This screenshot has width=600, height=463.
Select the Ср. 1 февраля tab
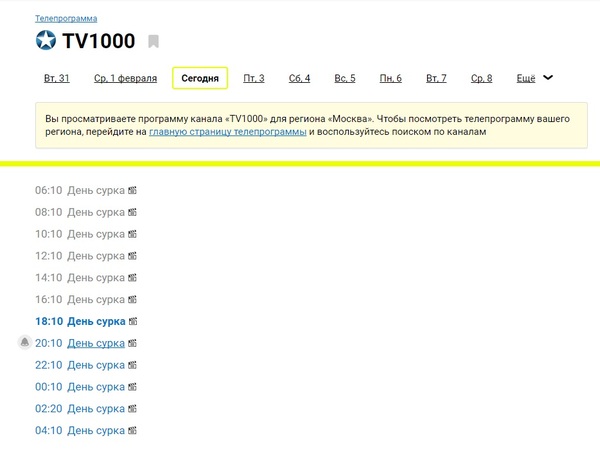125,78
